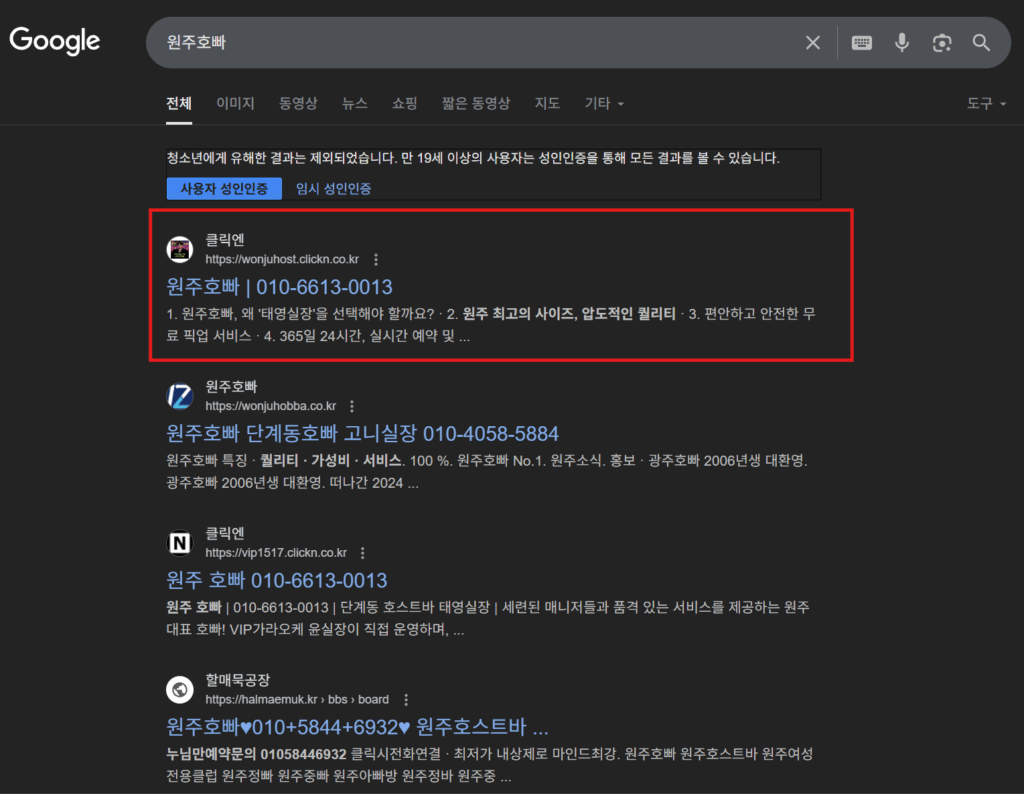Switch to the 동영상 tab

298,103
